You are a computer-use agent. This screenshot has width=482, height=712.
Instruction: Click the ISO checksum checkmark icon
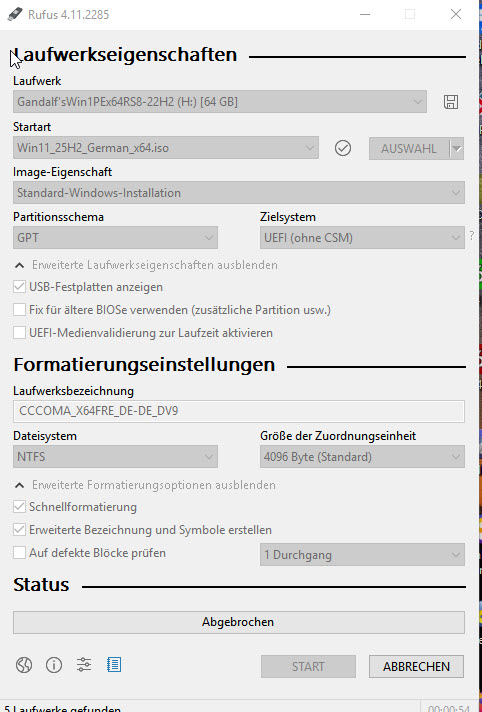pyautogui.click(x=343, y=148)
